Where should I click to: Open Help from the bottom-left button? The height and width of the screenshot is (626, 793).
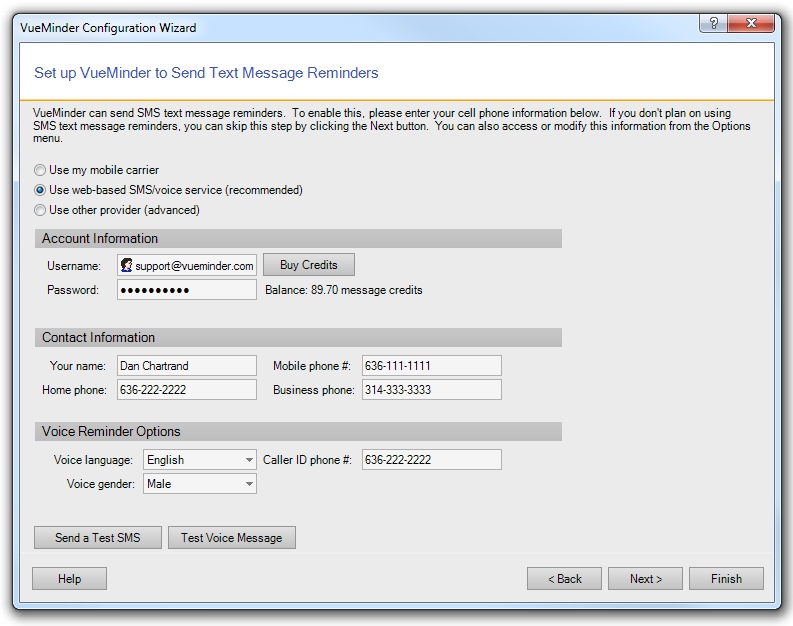[69, 578]
